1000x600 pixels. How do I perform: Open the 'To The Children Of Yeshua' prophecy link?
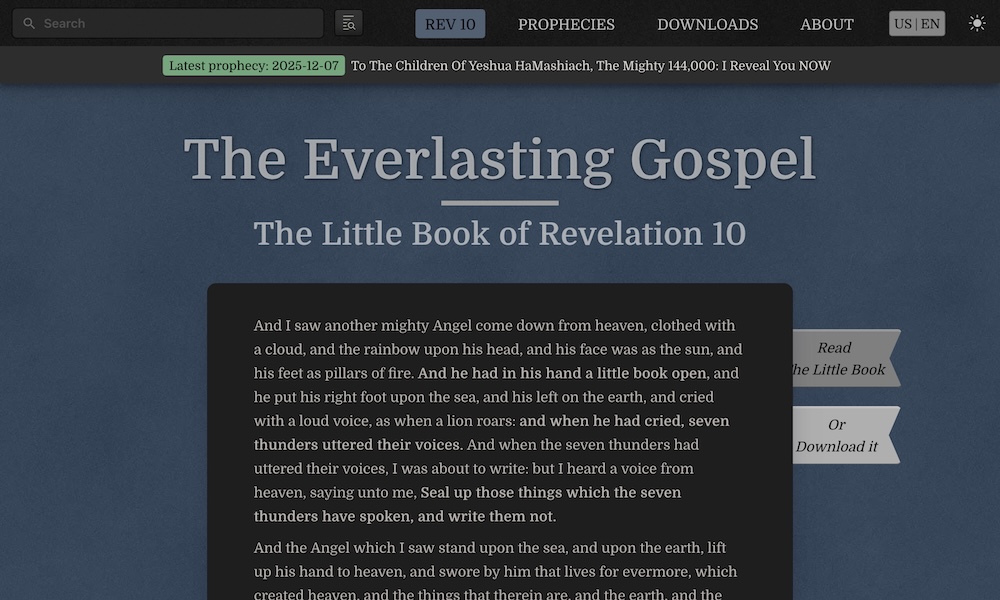click(590, 66)
